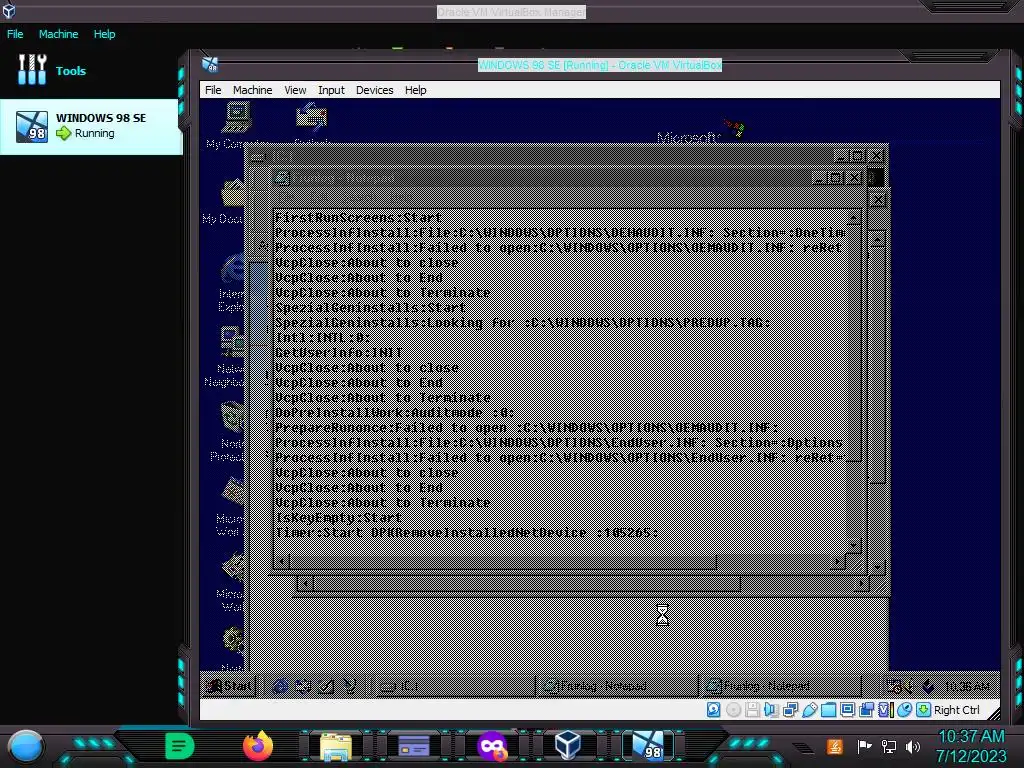This screenshot has width=1024, height=768.
Task: Click the shared folders status icon
Action: [x=828, y=710]
